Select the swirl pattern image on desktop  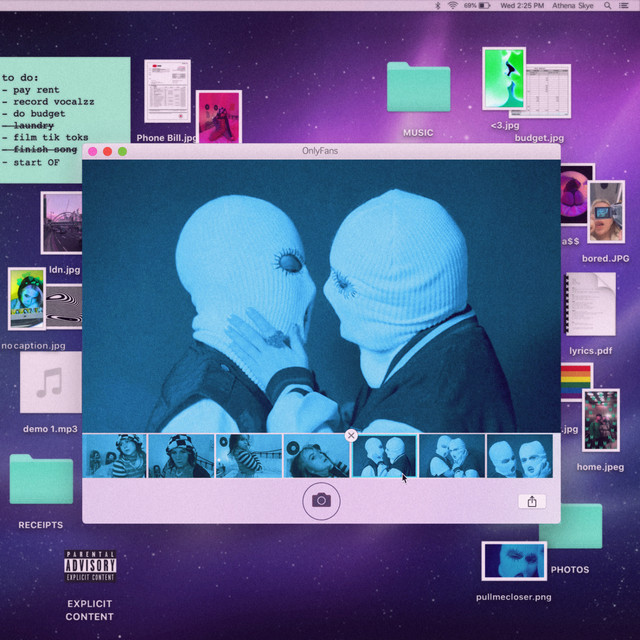64,307
